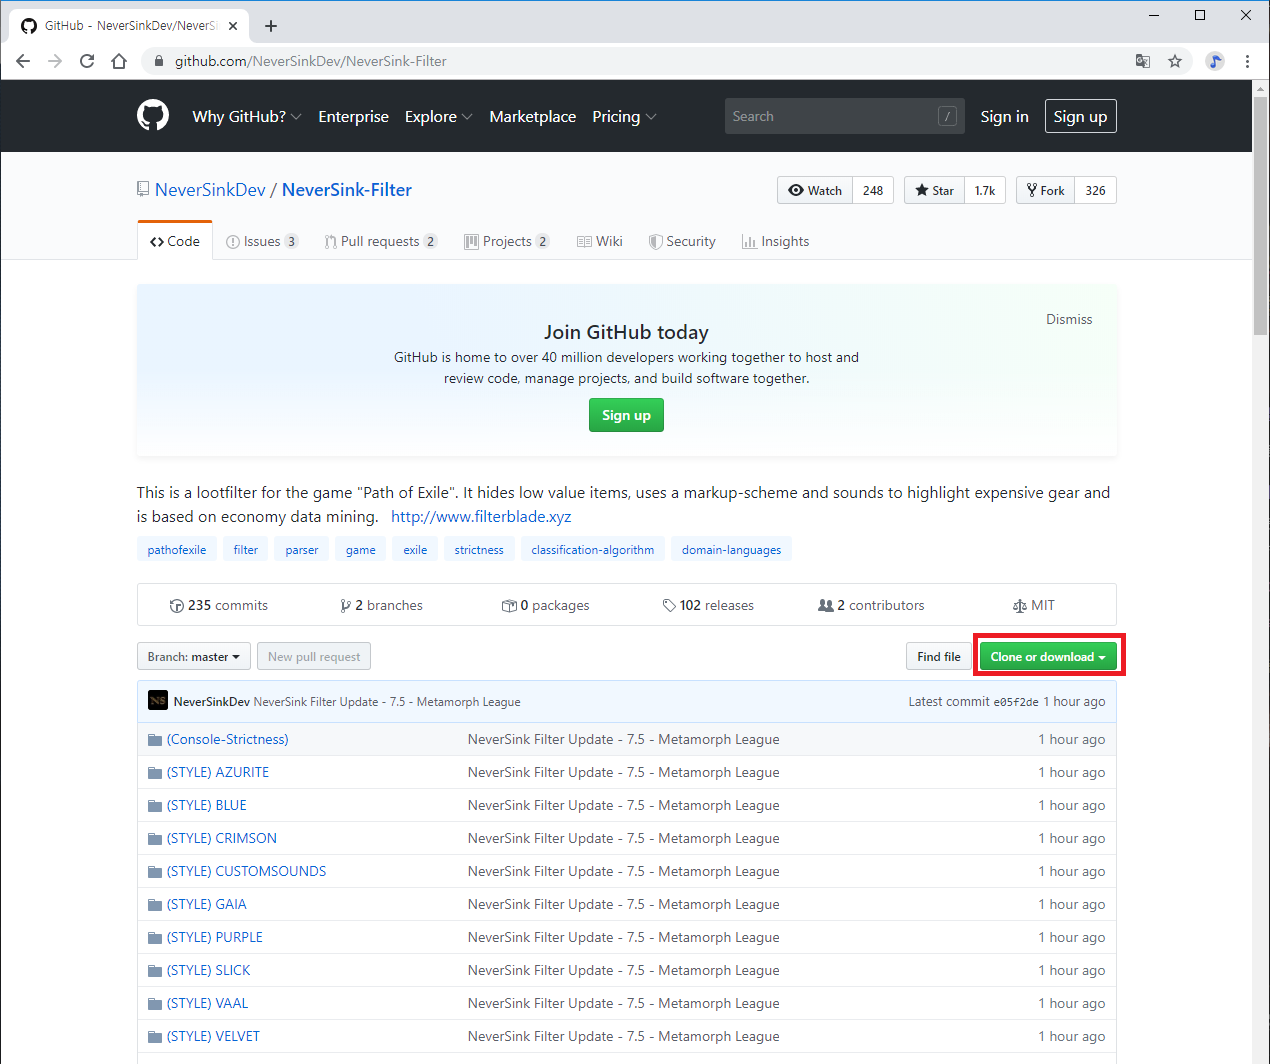Open the NeverSink-Filter repo name link

346,190
